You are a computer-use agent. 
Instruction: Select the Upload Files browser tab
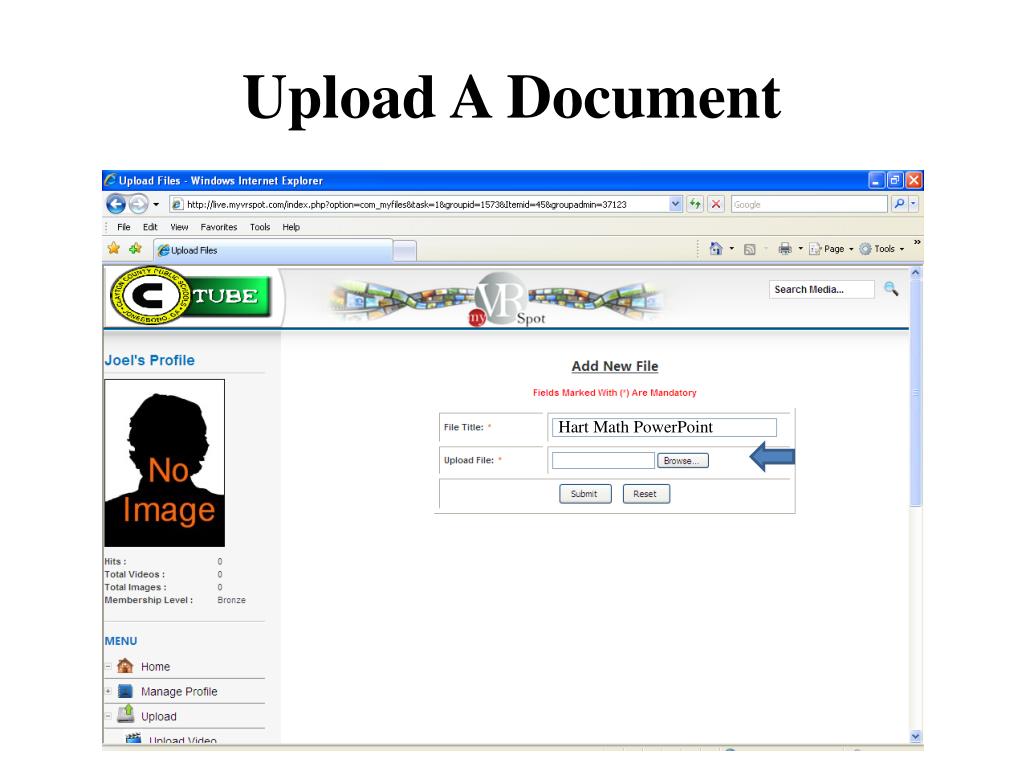(273, 251)
